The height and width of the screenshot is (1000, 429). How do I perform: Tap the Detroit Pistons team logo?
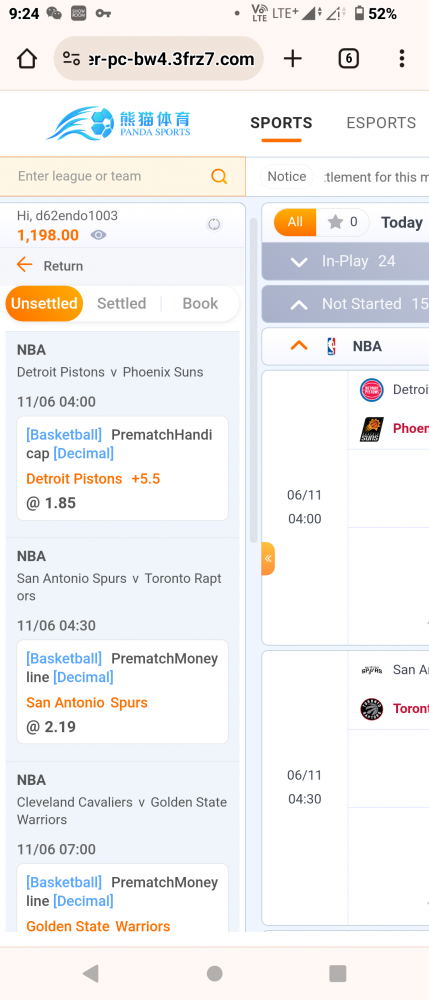372,390
